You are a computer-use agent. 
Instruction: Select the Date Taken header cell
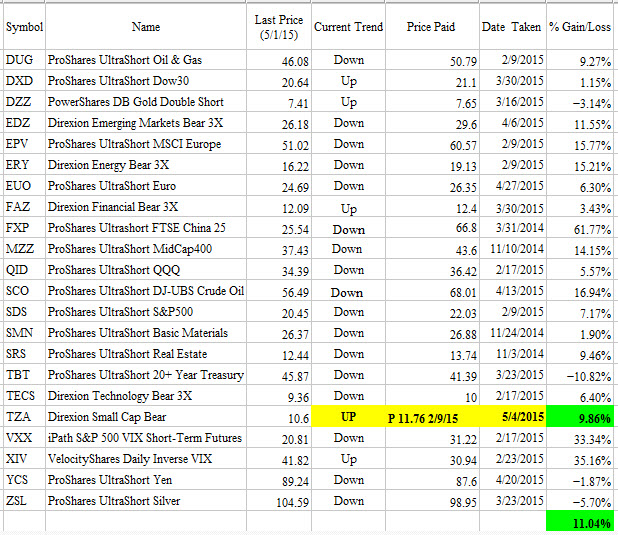[512, 27]
